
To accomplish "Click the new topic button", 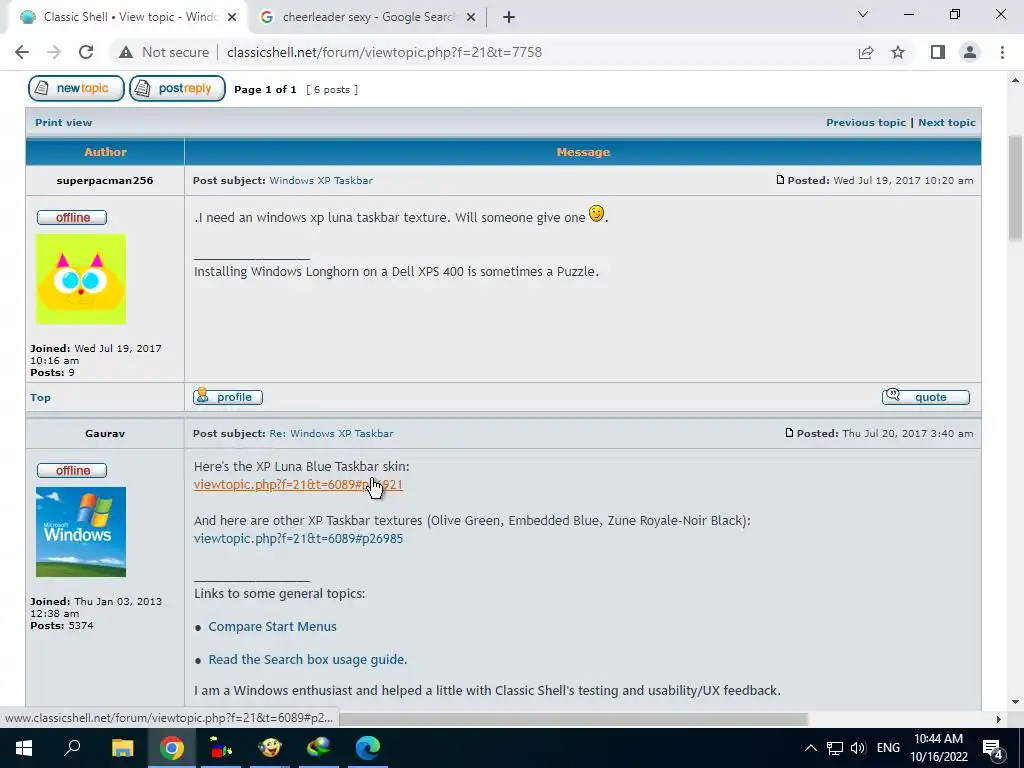I will pyautogui.click(x=76, y=88).
